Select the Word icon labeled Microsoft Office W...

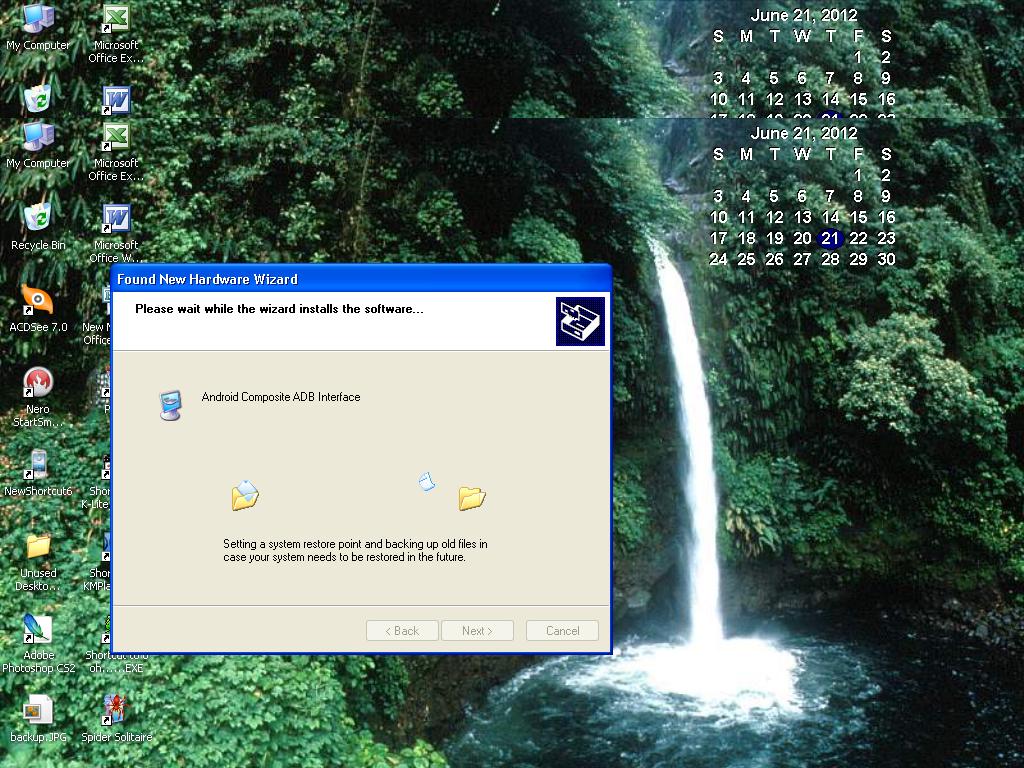coord(116,232)
